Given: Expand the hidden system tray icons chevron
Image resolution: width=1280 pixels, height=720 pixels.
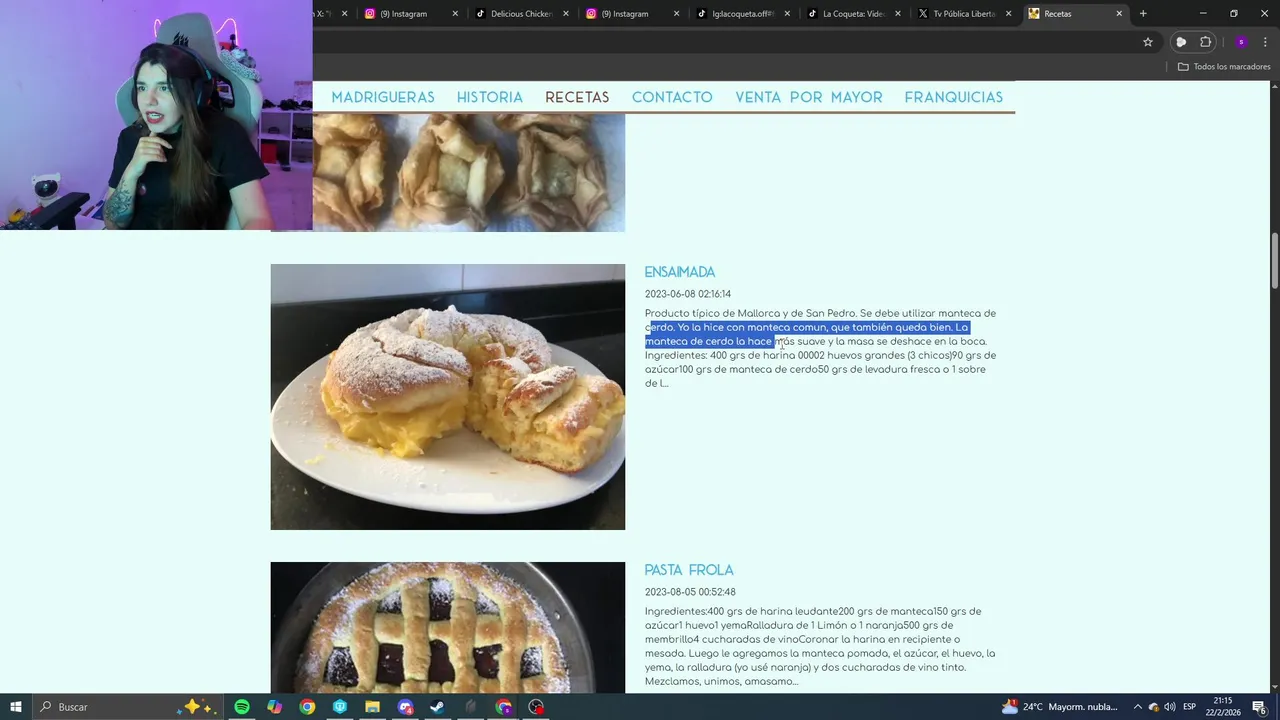Looking at the screenshot, I should [x=1137, y=707].
